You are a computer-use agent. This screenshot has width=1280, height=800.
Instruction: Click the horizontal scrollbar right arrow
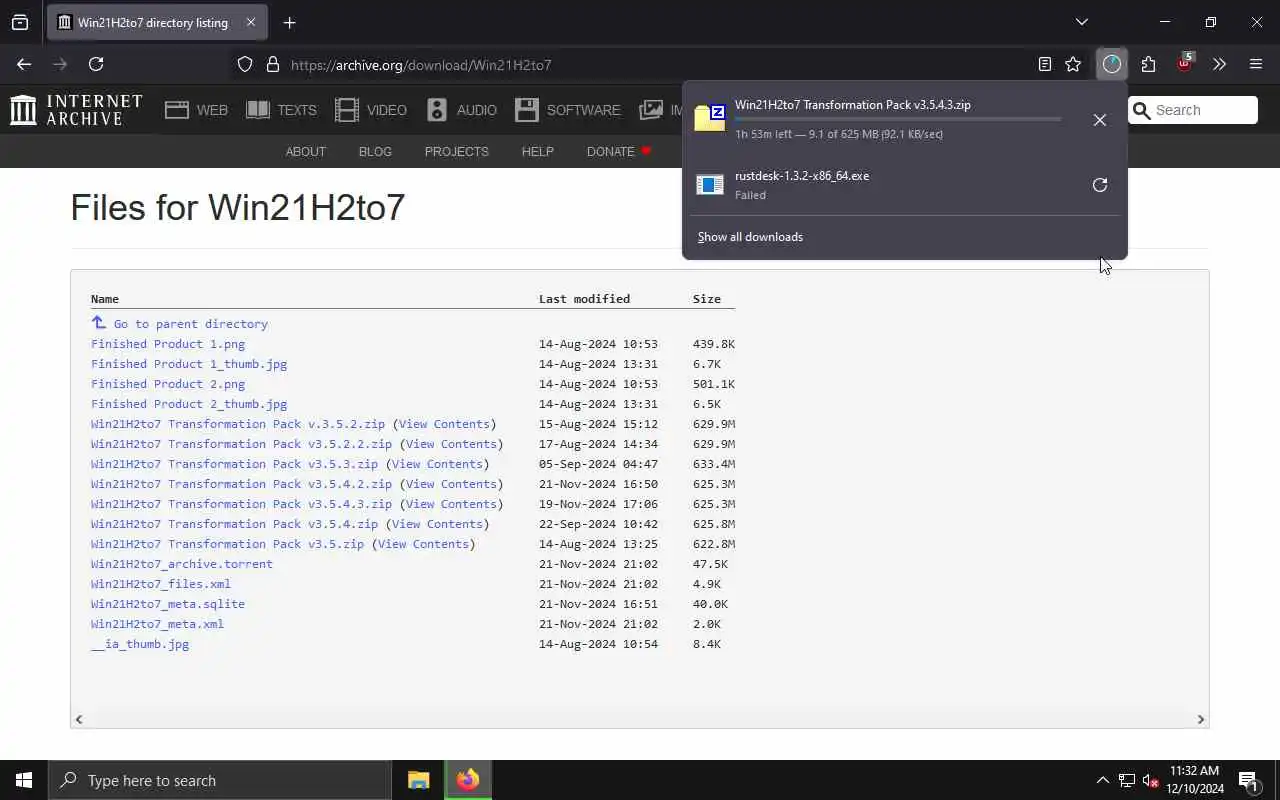coord(1201,719)
